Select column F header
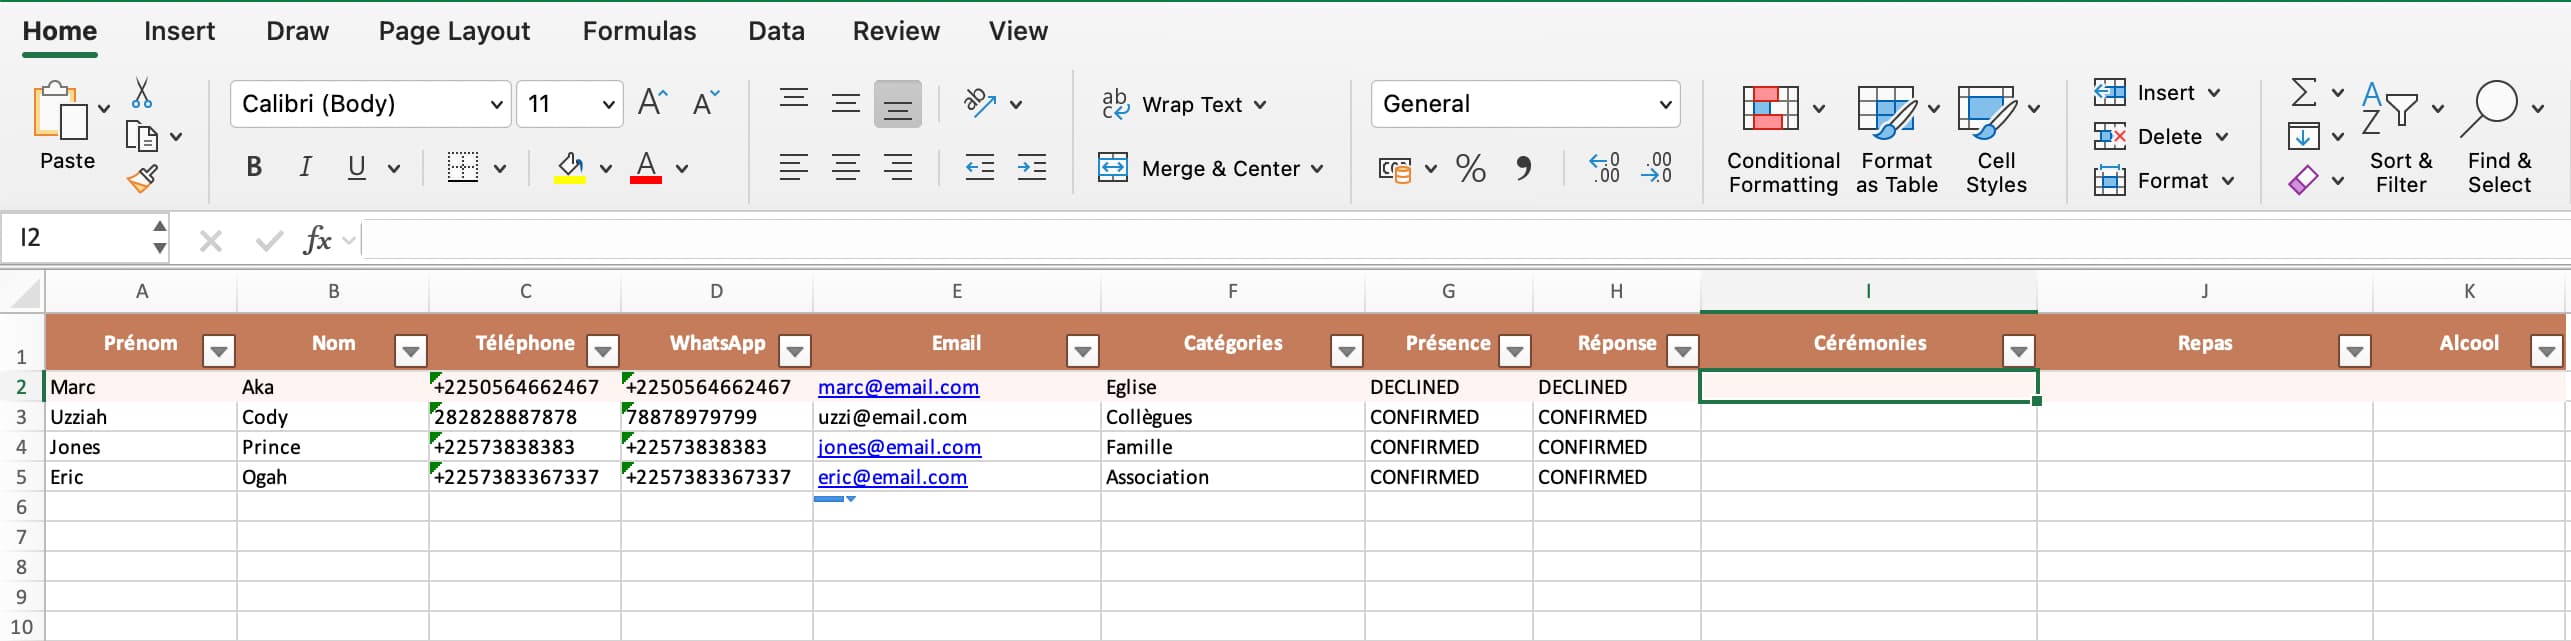 (x=1232, y=291)
